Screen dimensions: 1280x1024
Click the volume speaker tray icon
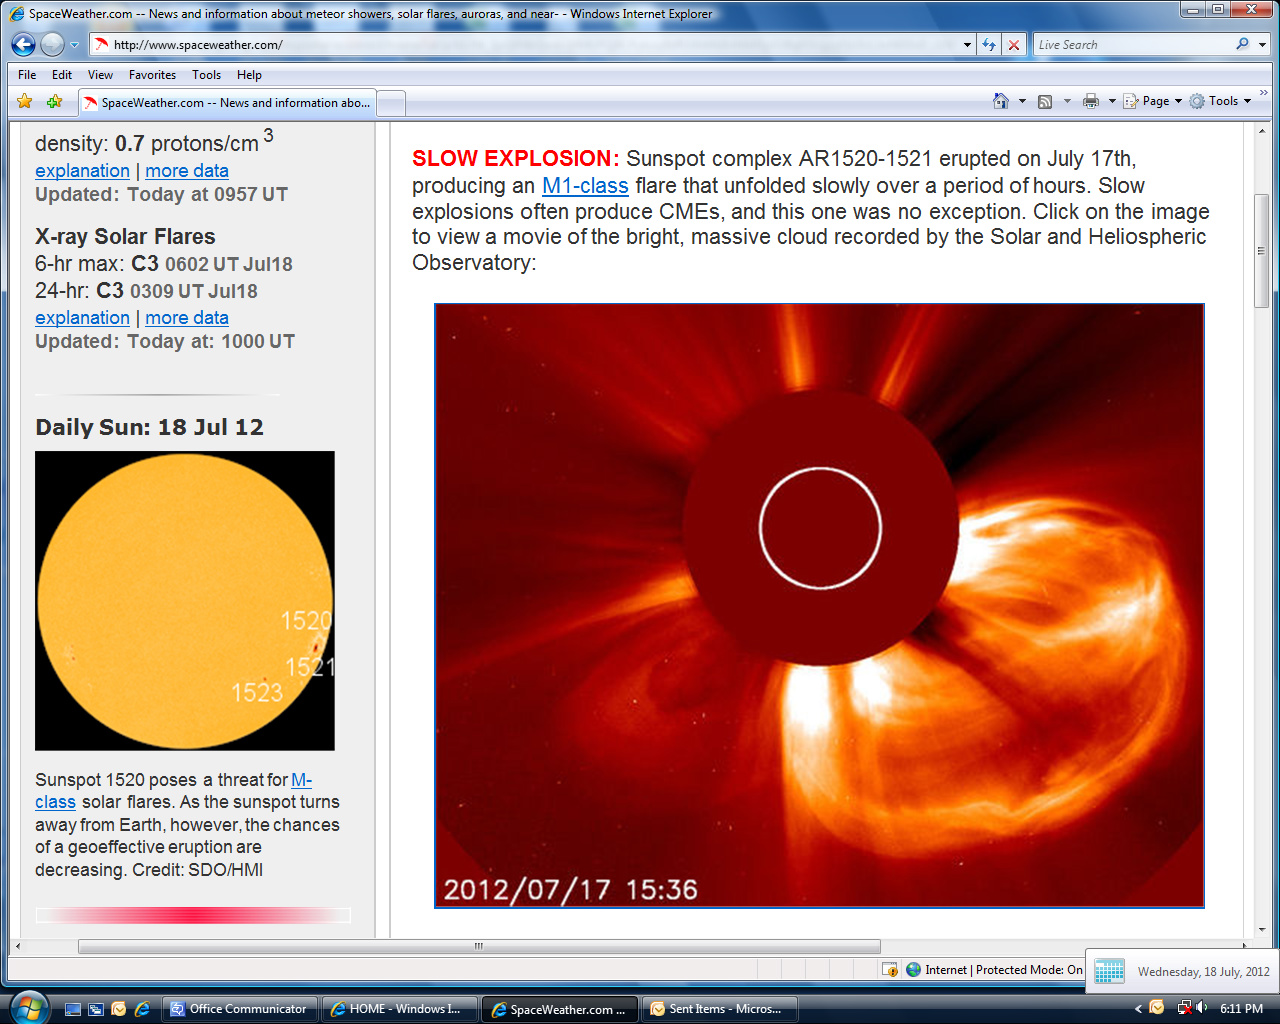coord(1201,1008)
